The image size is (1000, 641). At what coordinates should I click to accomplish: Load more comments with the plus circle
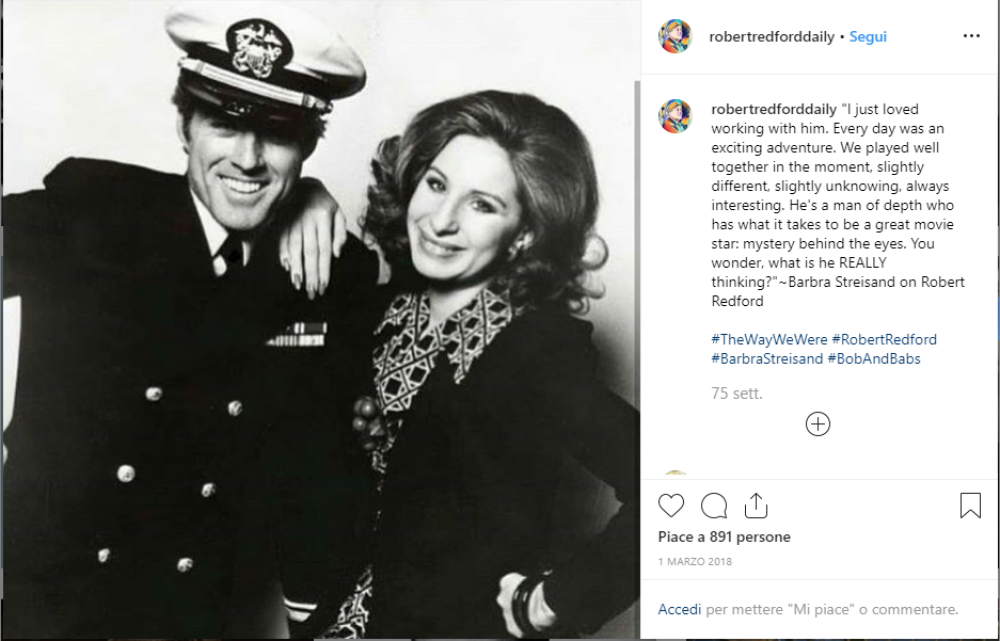tap(818, 424)
